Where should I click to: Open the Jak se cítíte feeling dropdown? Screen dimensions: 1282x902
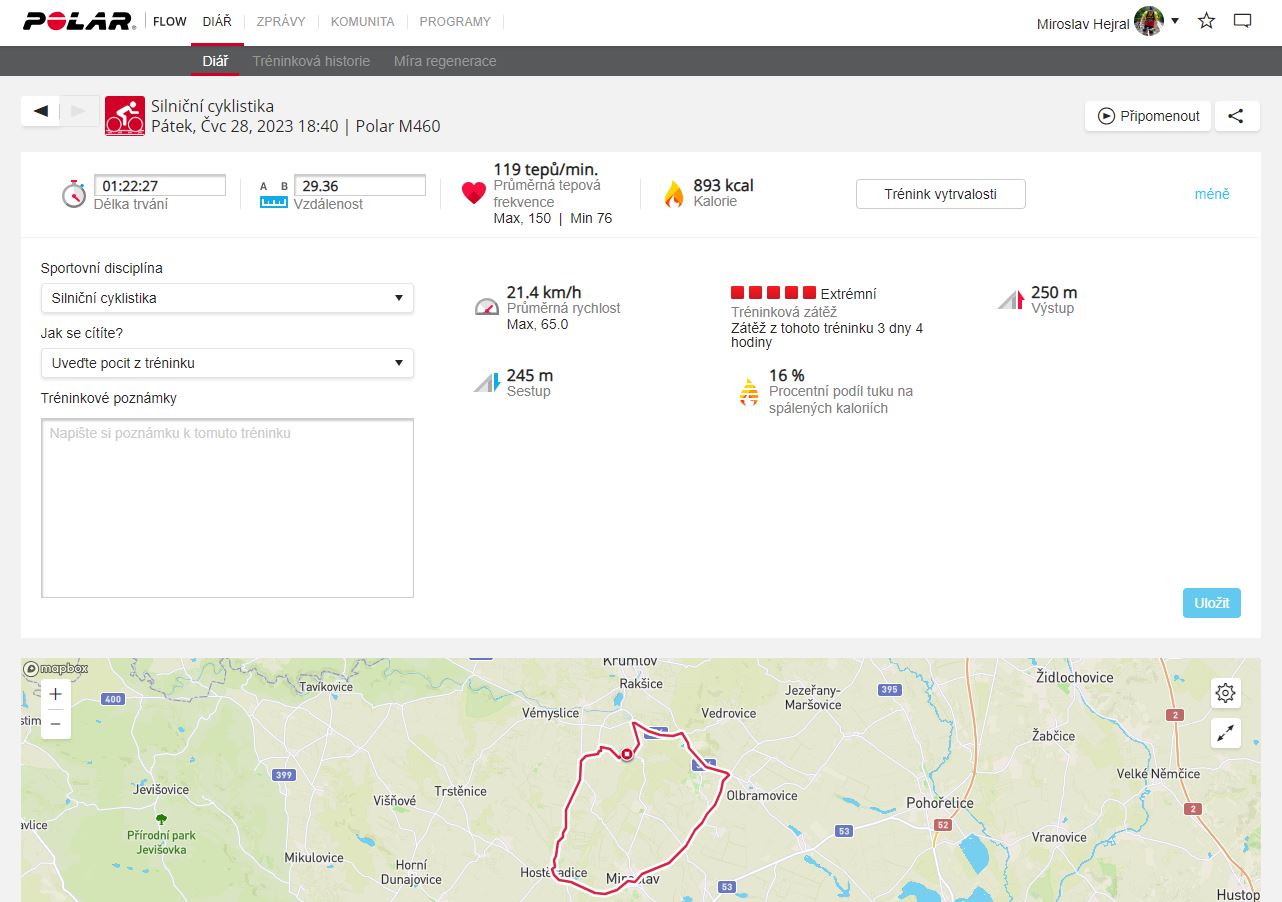click(227, 363)
